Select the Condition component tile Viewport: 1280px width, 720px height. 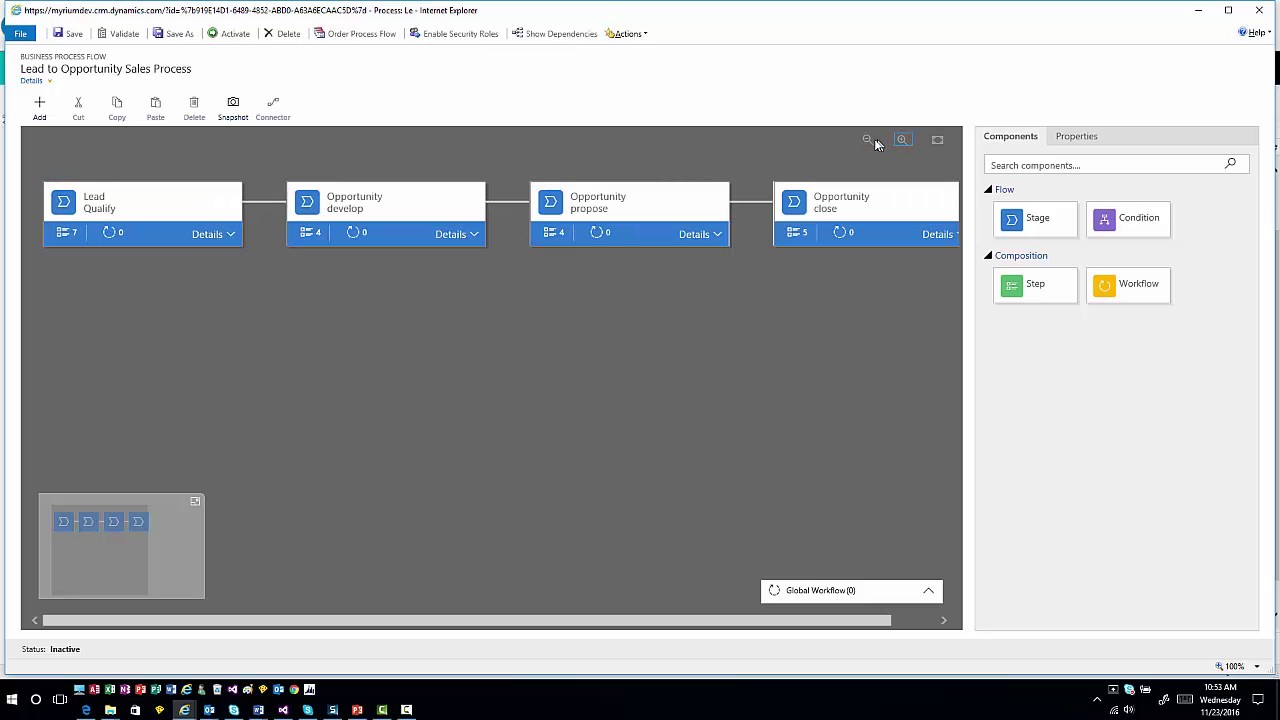coord(1128,219)
